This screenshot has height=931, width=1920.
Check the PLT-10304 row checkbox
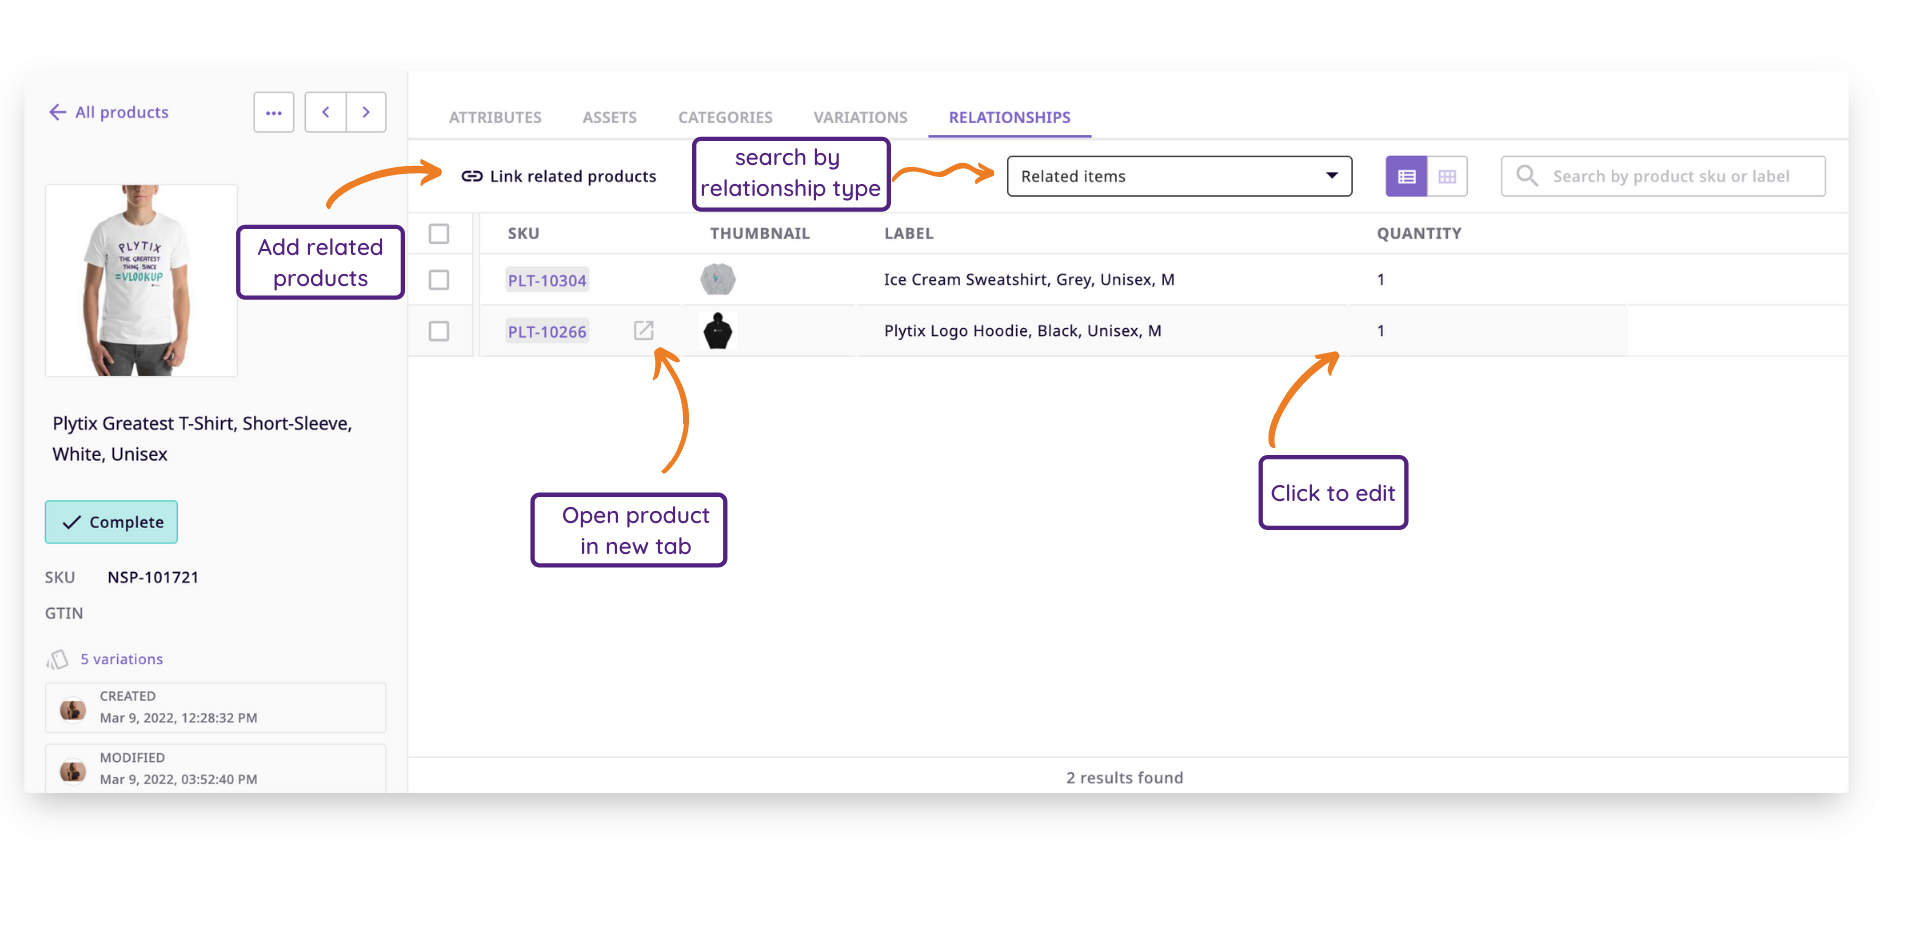(x=439, y=280)
